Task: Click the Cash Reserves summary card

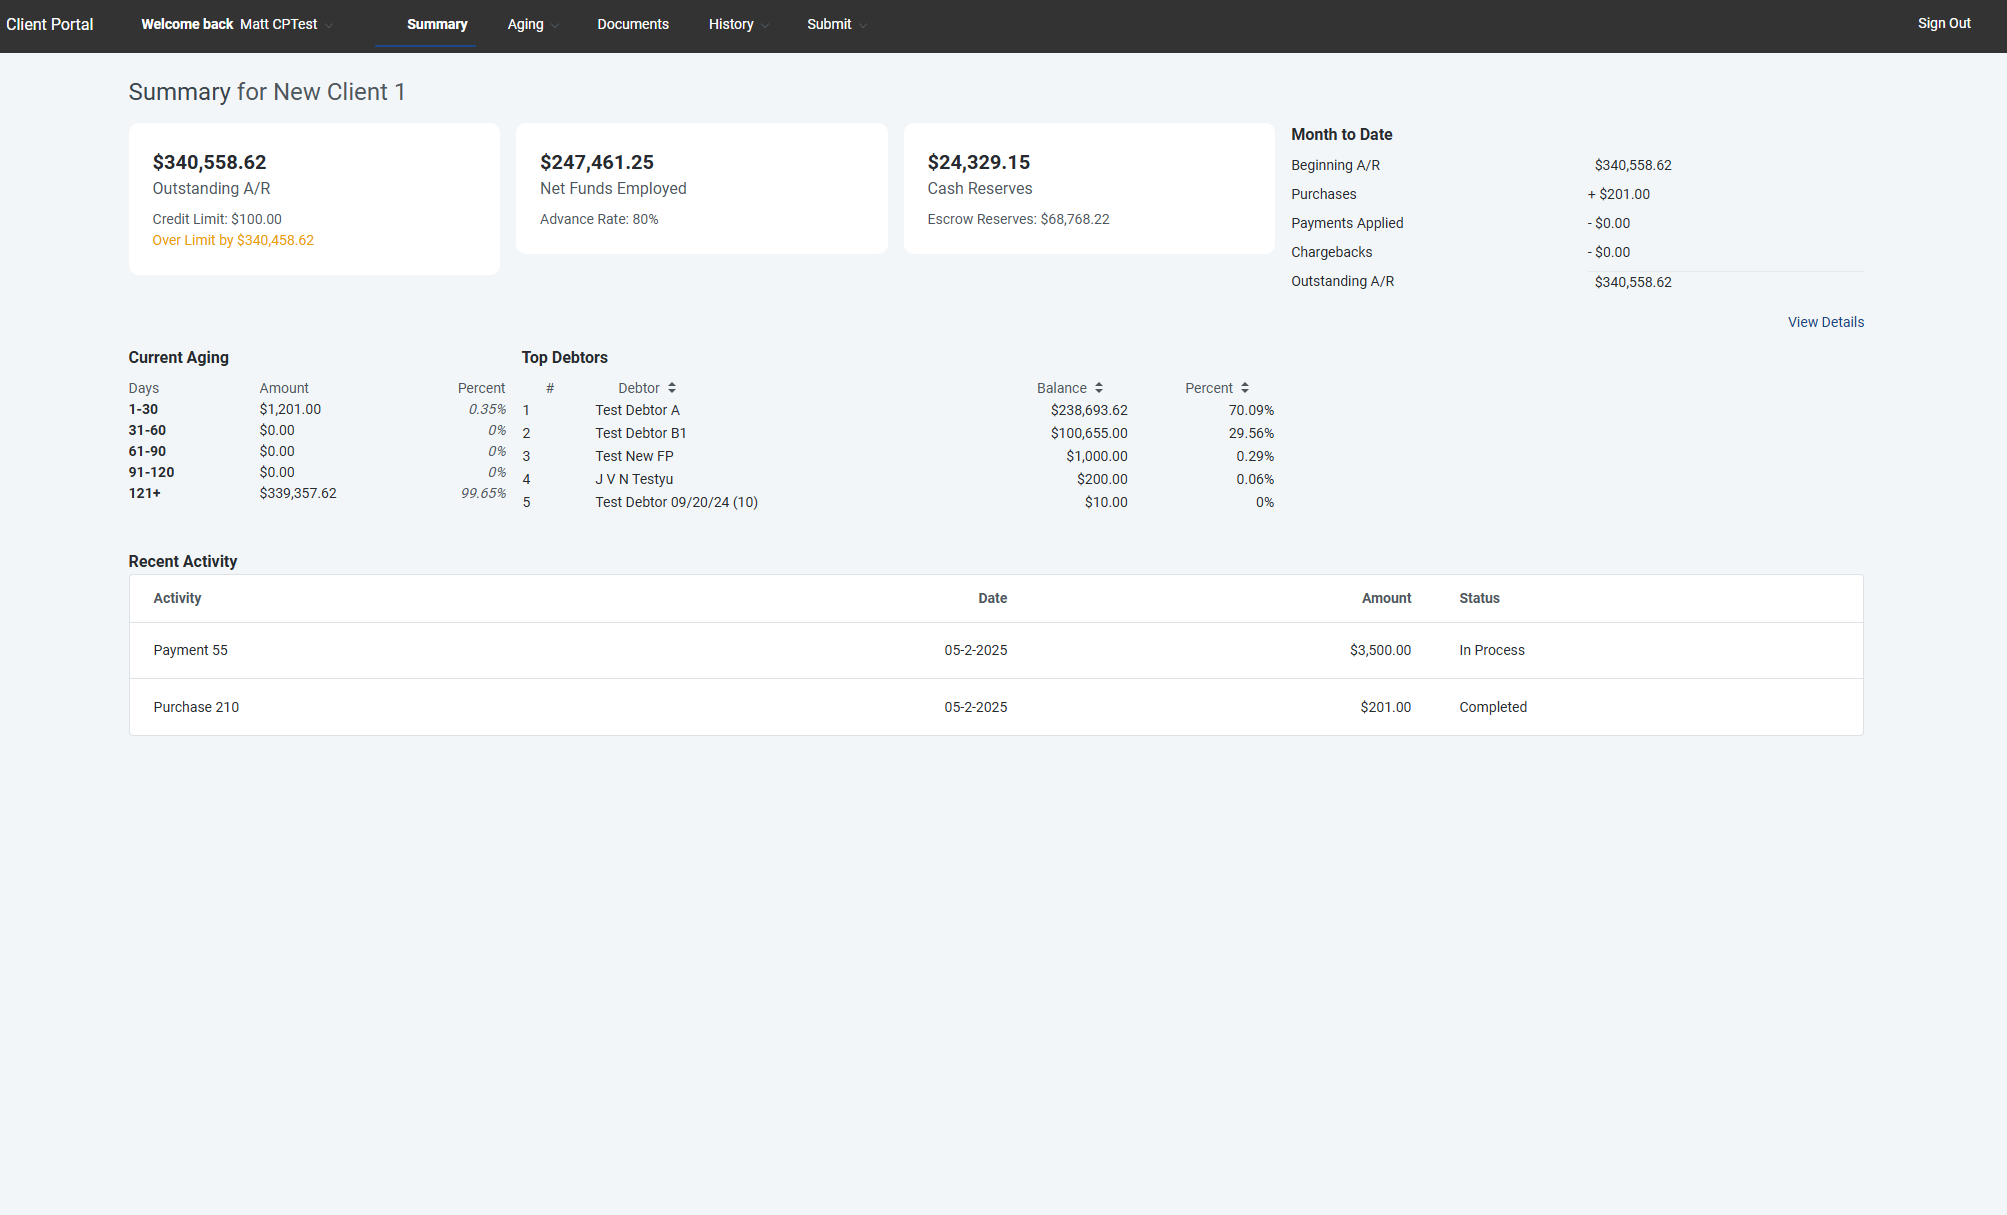Action: (x=1088, y=188)
